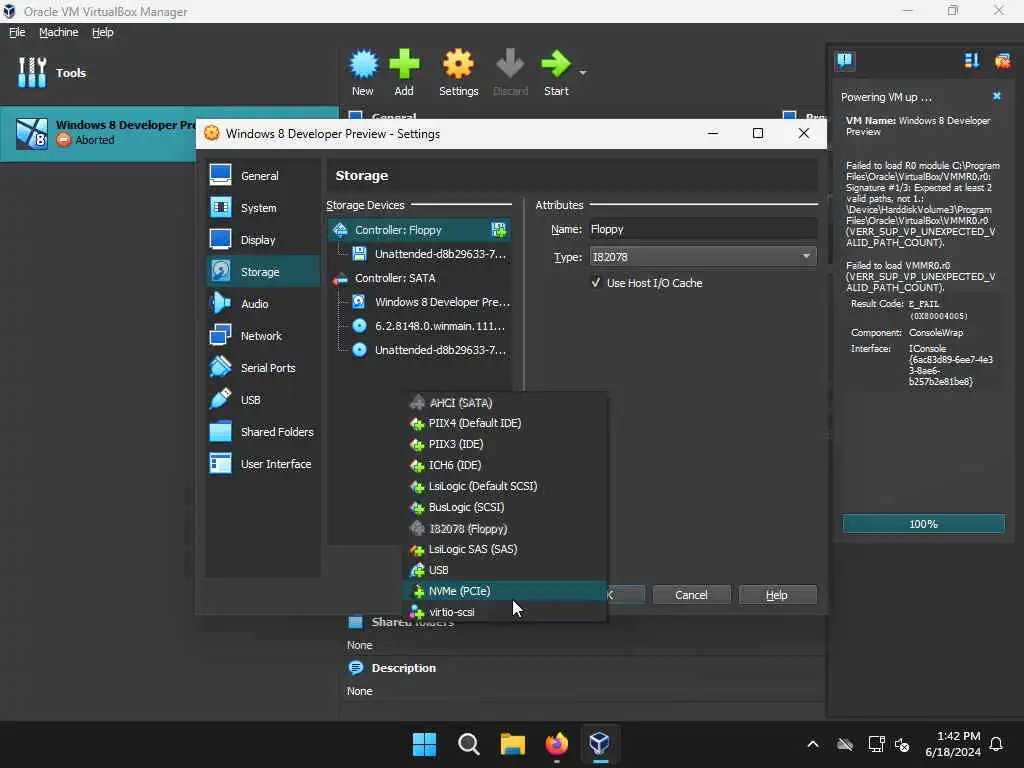1024x768 pixels.
Task: Open the Shared Folders settings category
Action: [x=263, y=432]
